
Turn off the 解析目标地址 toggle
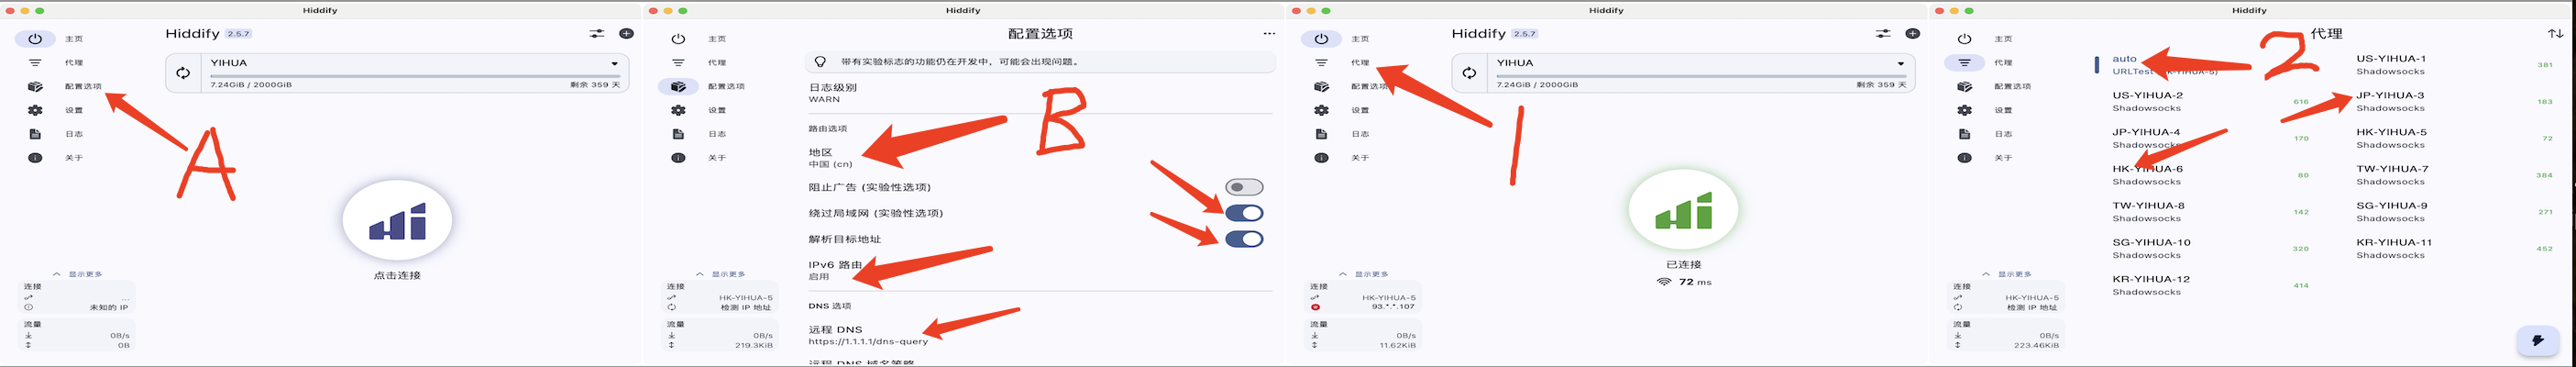coord(1244,239)
